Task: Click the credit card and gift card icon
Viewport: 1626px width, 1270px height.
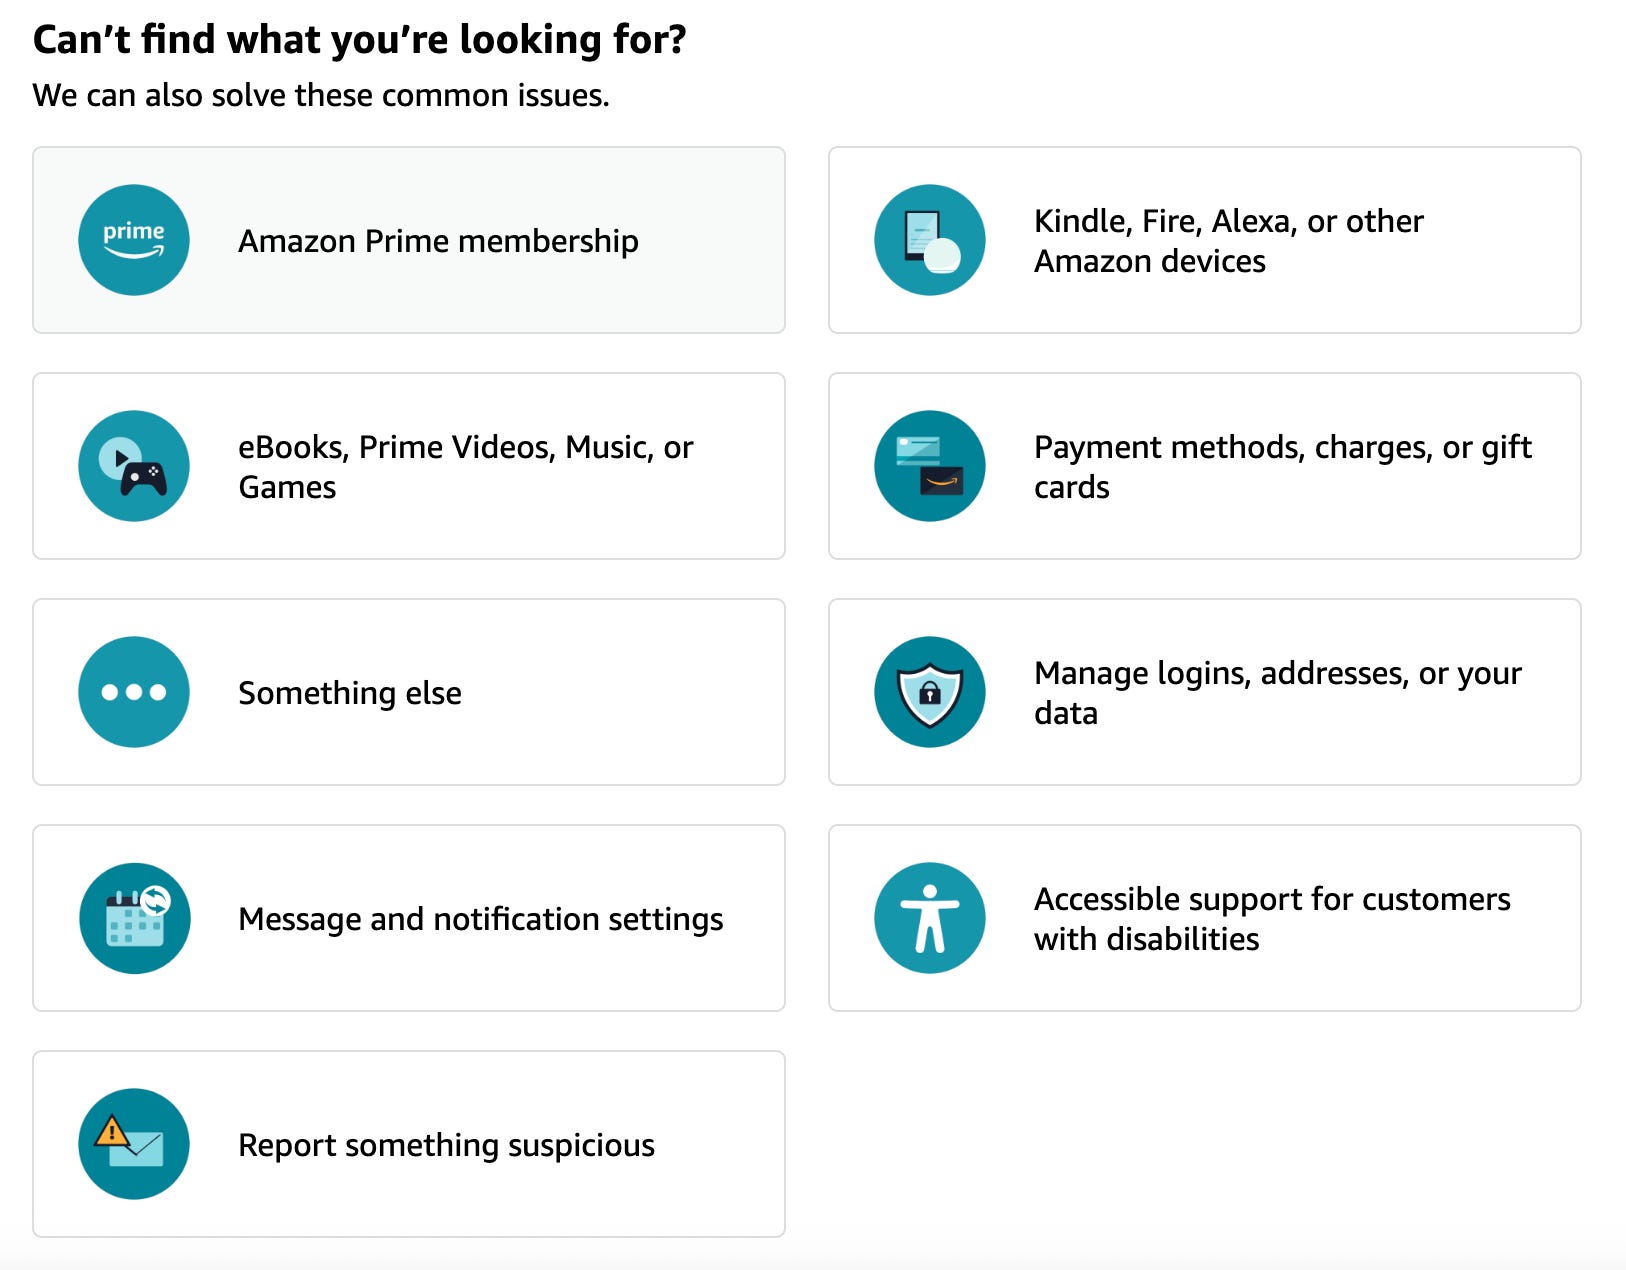Action: (x=930, y=466)
